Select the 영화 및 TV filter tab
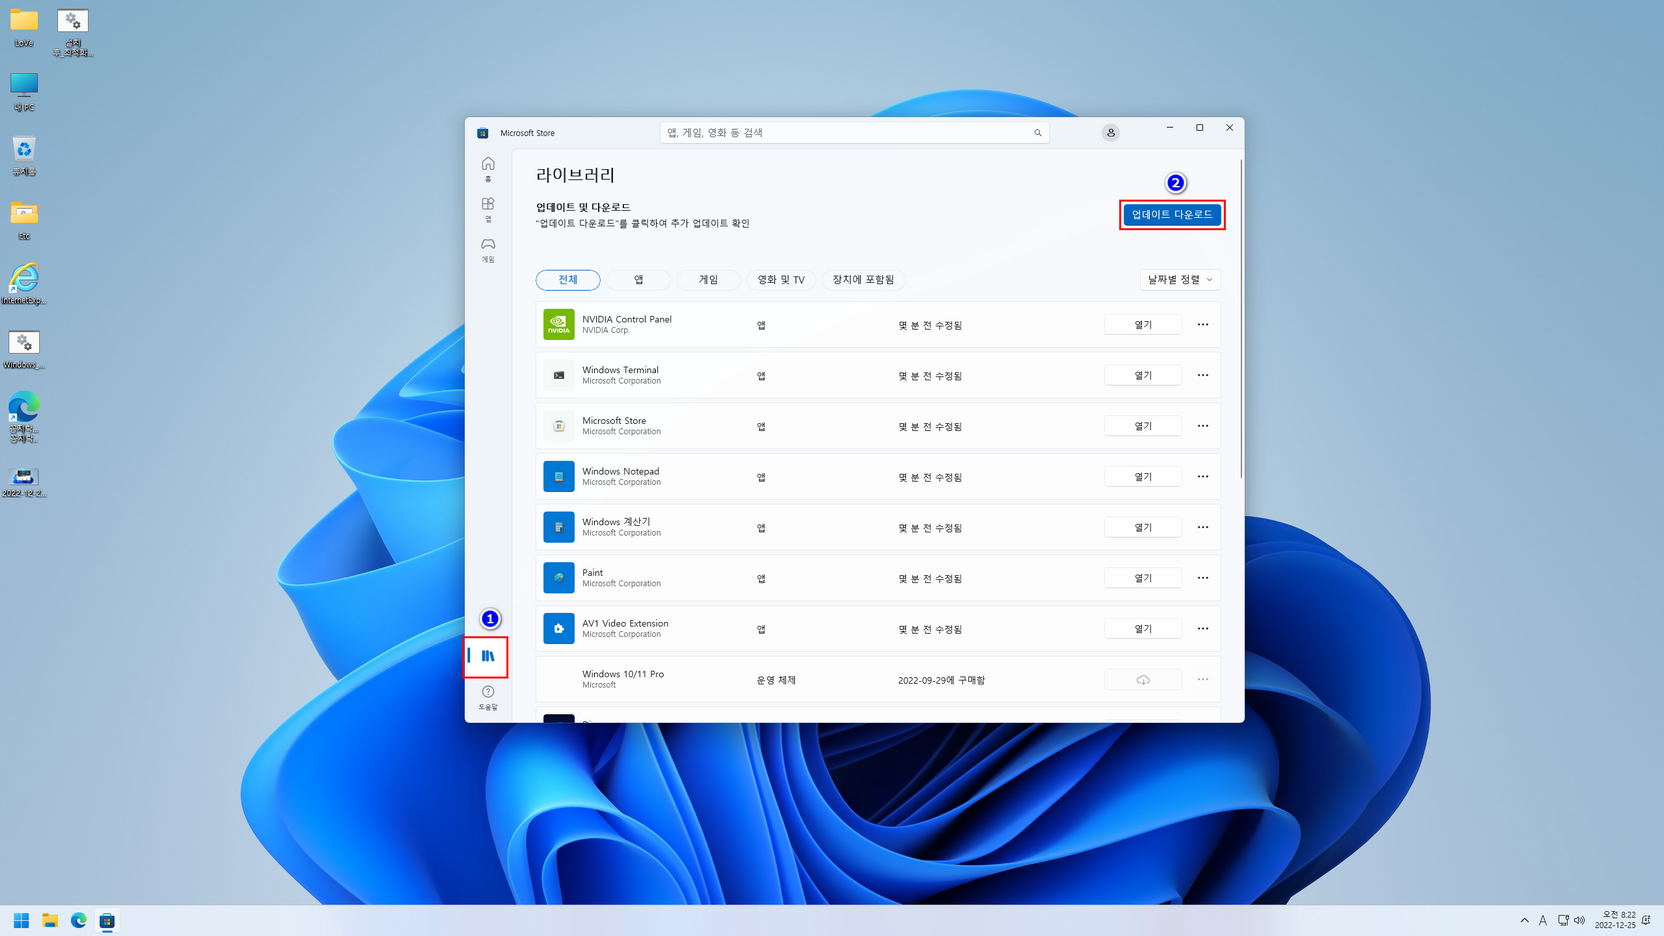 [x=781, y=280]
